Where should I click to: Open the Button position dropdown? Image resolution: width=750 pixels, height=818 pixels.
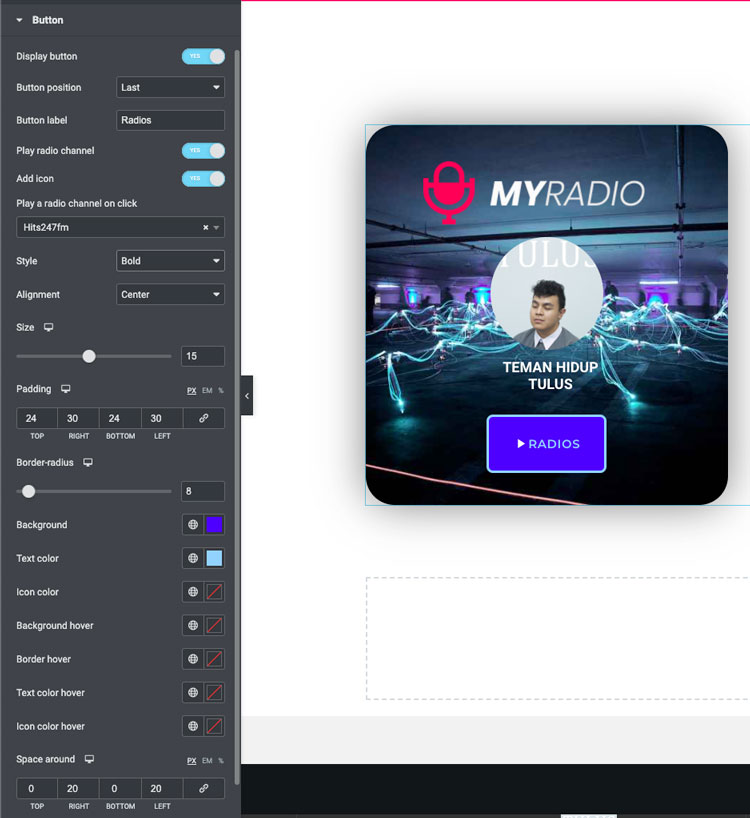coord(170,88)
